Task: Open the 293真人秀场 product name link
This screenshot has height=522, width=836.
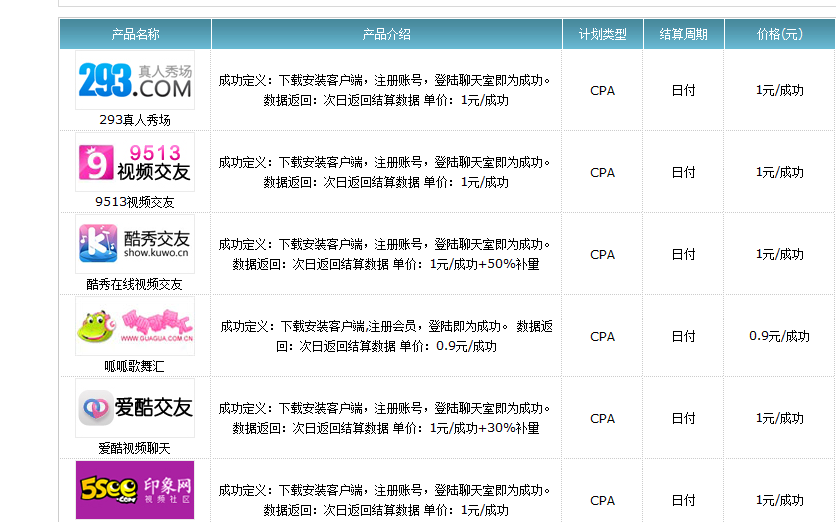Action: (x=135, y=120)
